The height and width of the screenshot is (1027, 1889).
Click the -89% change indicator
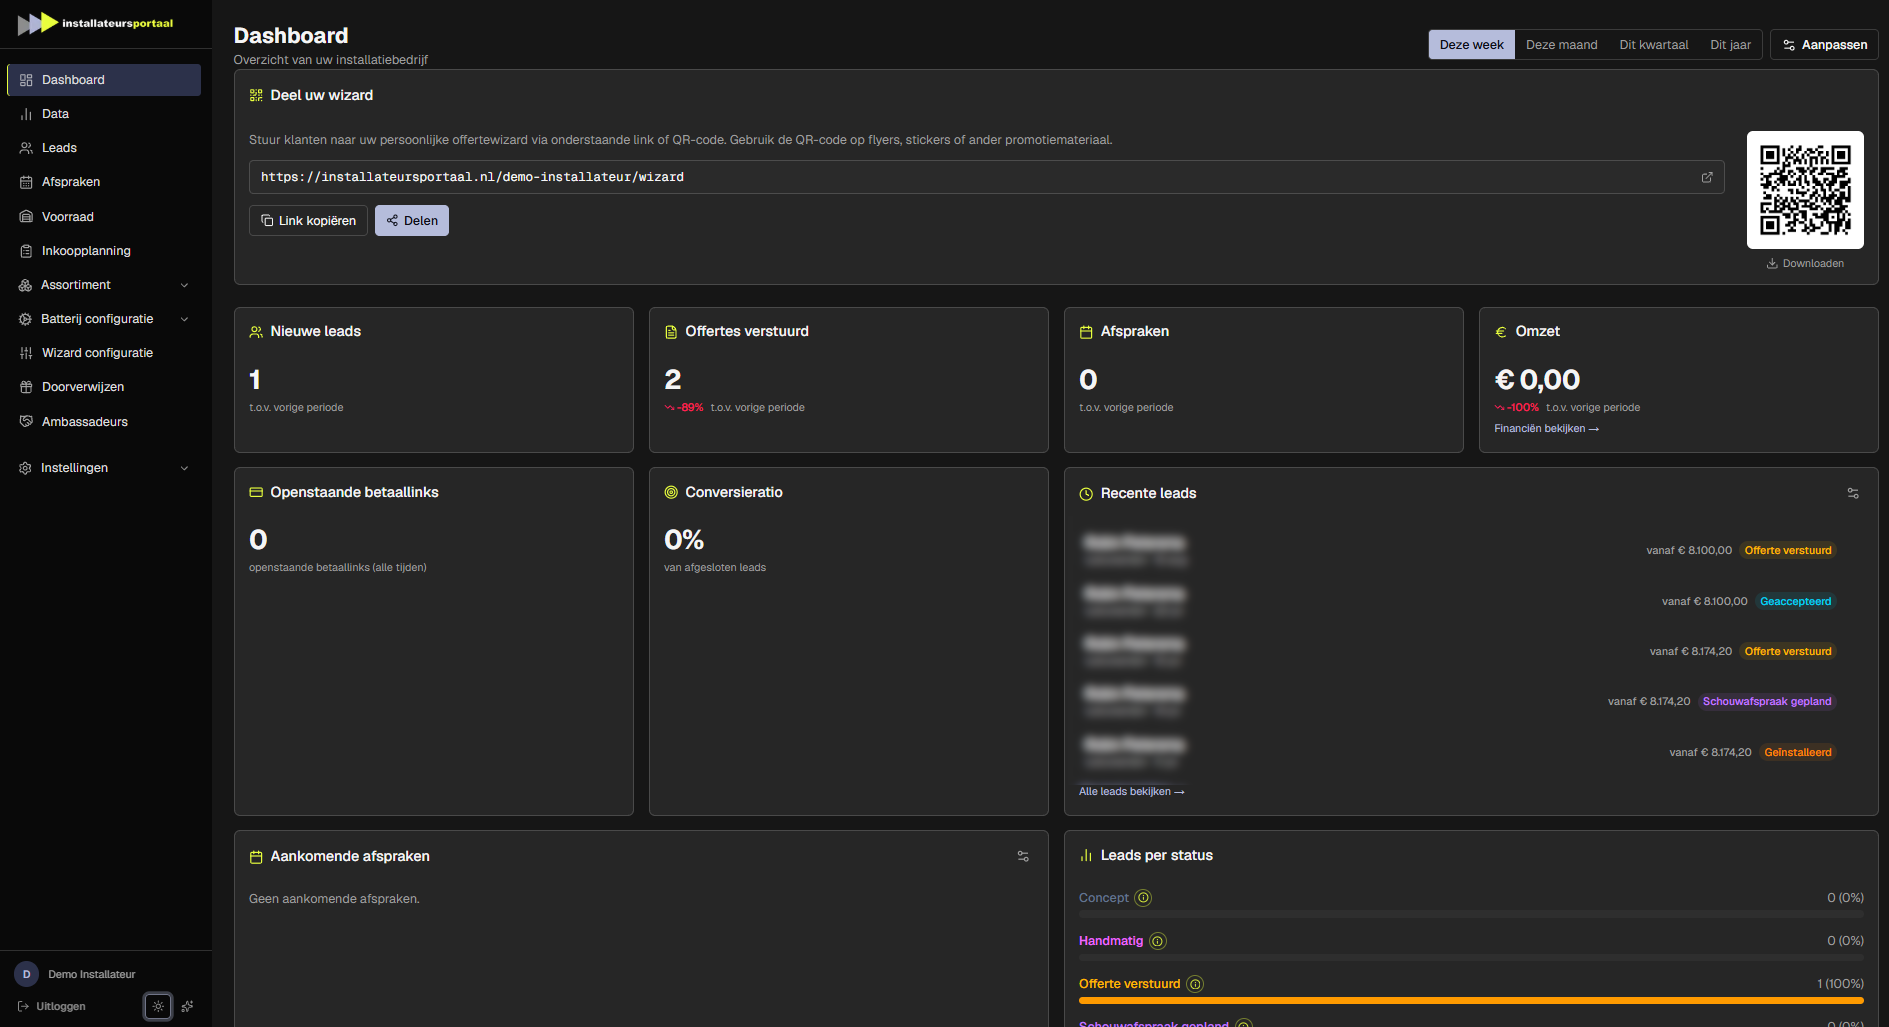point(684,408)
